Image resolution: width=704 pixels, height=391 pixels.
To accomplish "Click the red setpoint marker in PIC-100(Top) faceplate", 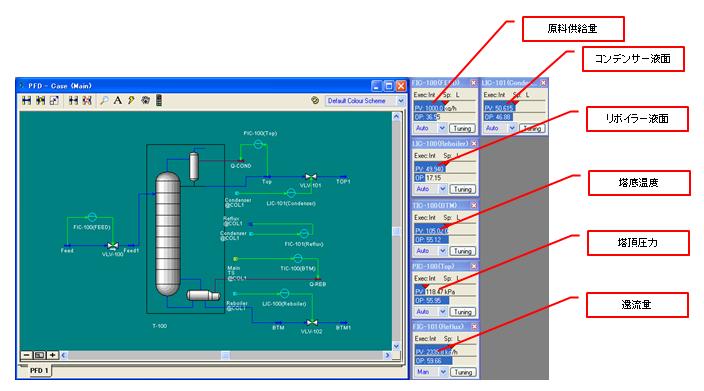I will coord(425,286).
